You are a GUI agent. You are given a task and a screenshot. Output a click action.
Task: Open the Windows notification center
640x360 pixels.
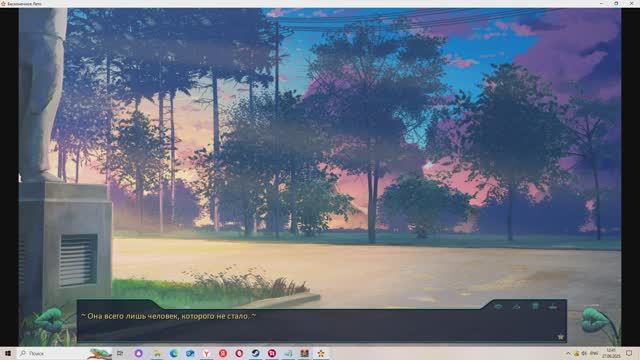pyautogui.click(x=629, y=353)
